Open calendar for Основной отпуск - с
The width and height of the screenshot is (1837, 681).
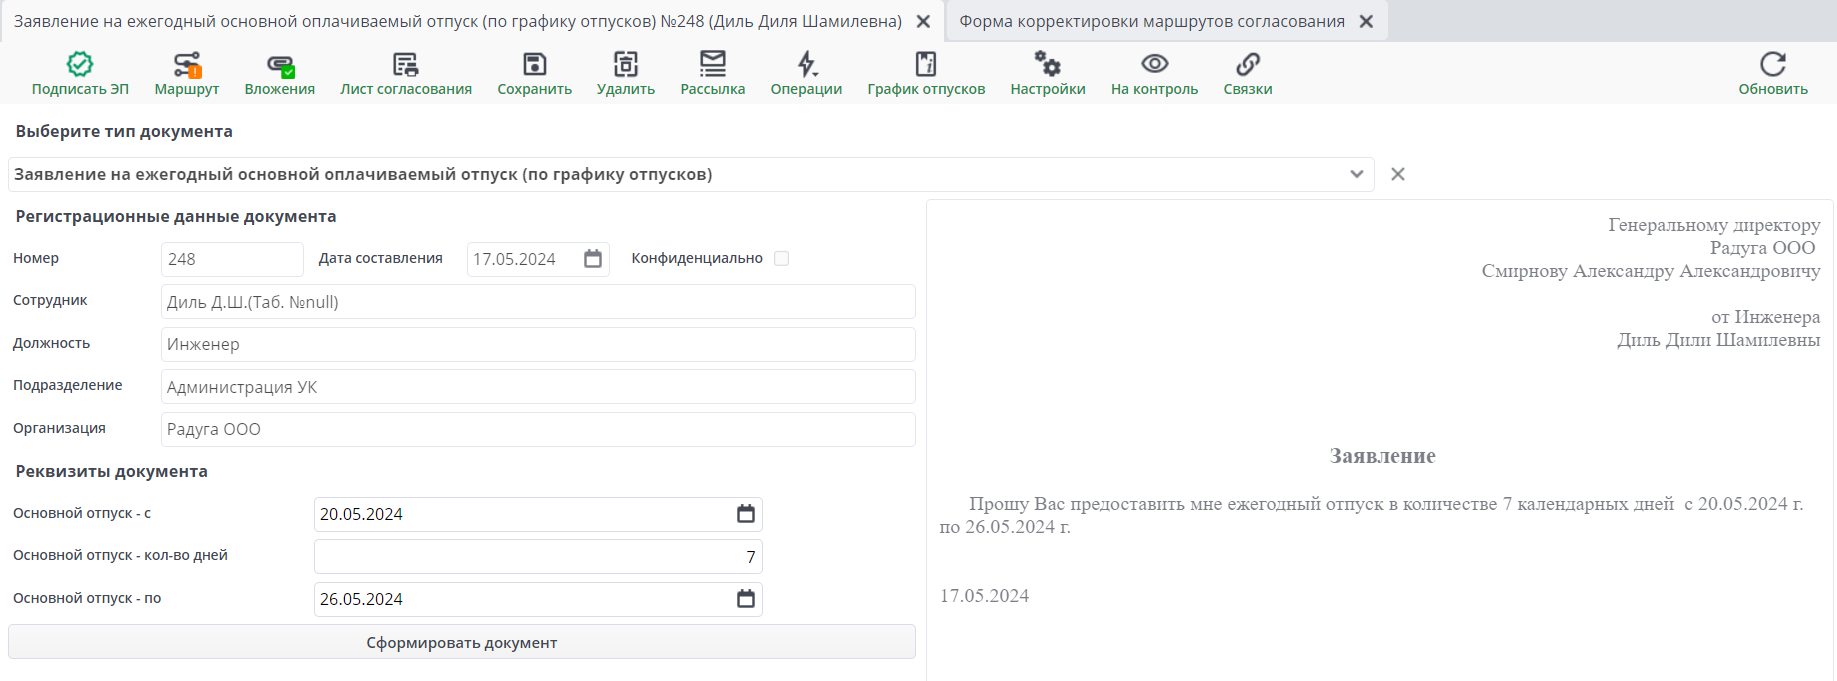pos(746,514)
